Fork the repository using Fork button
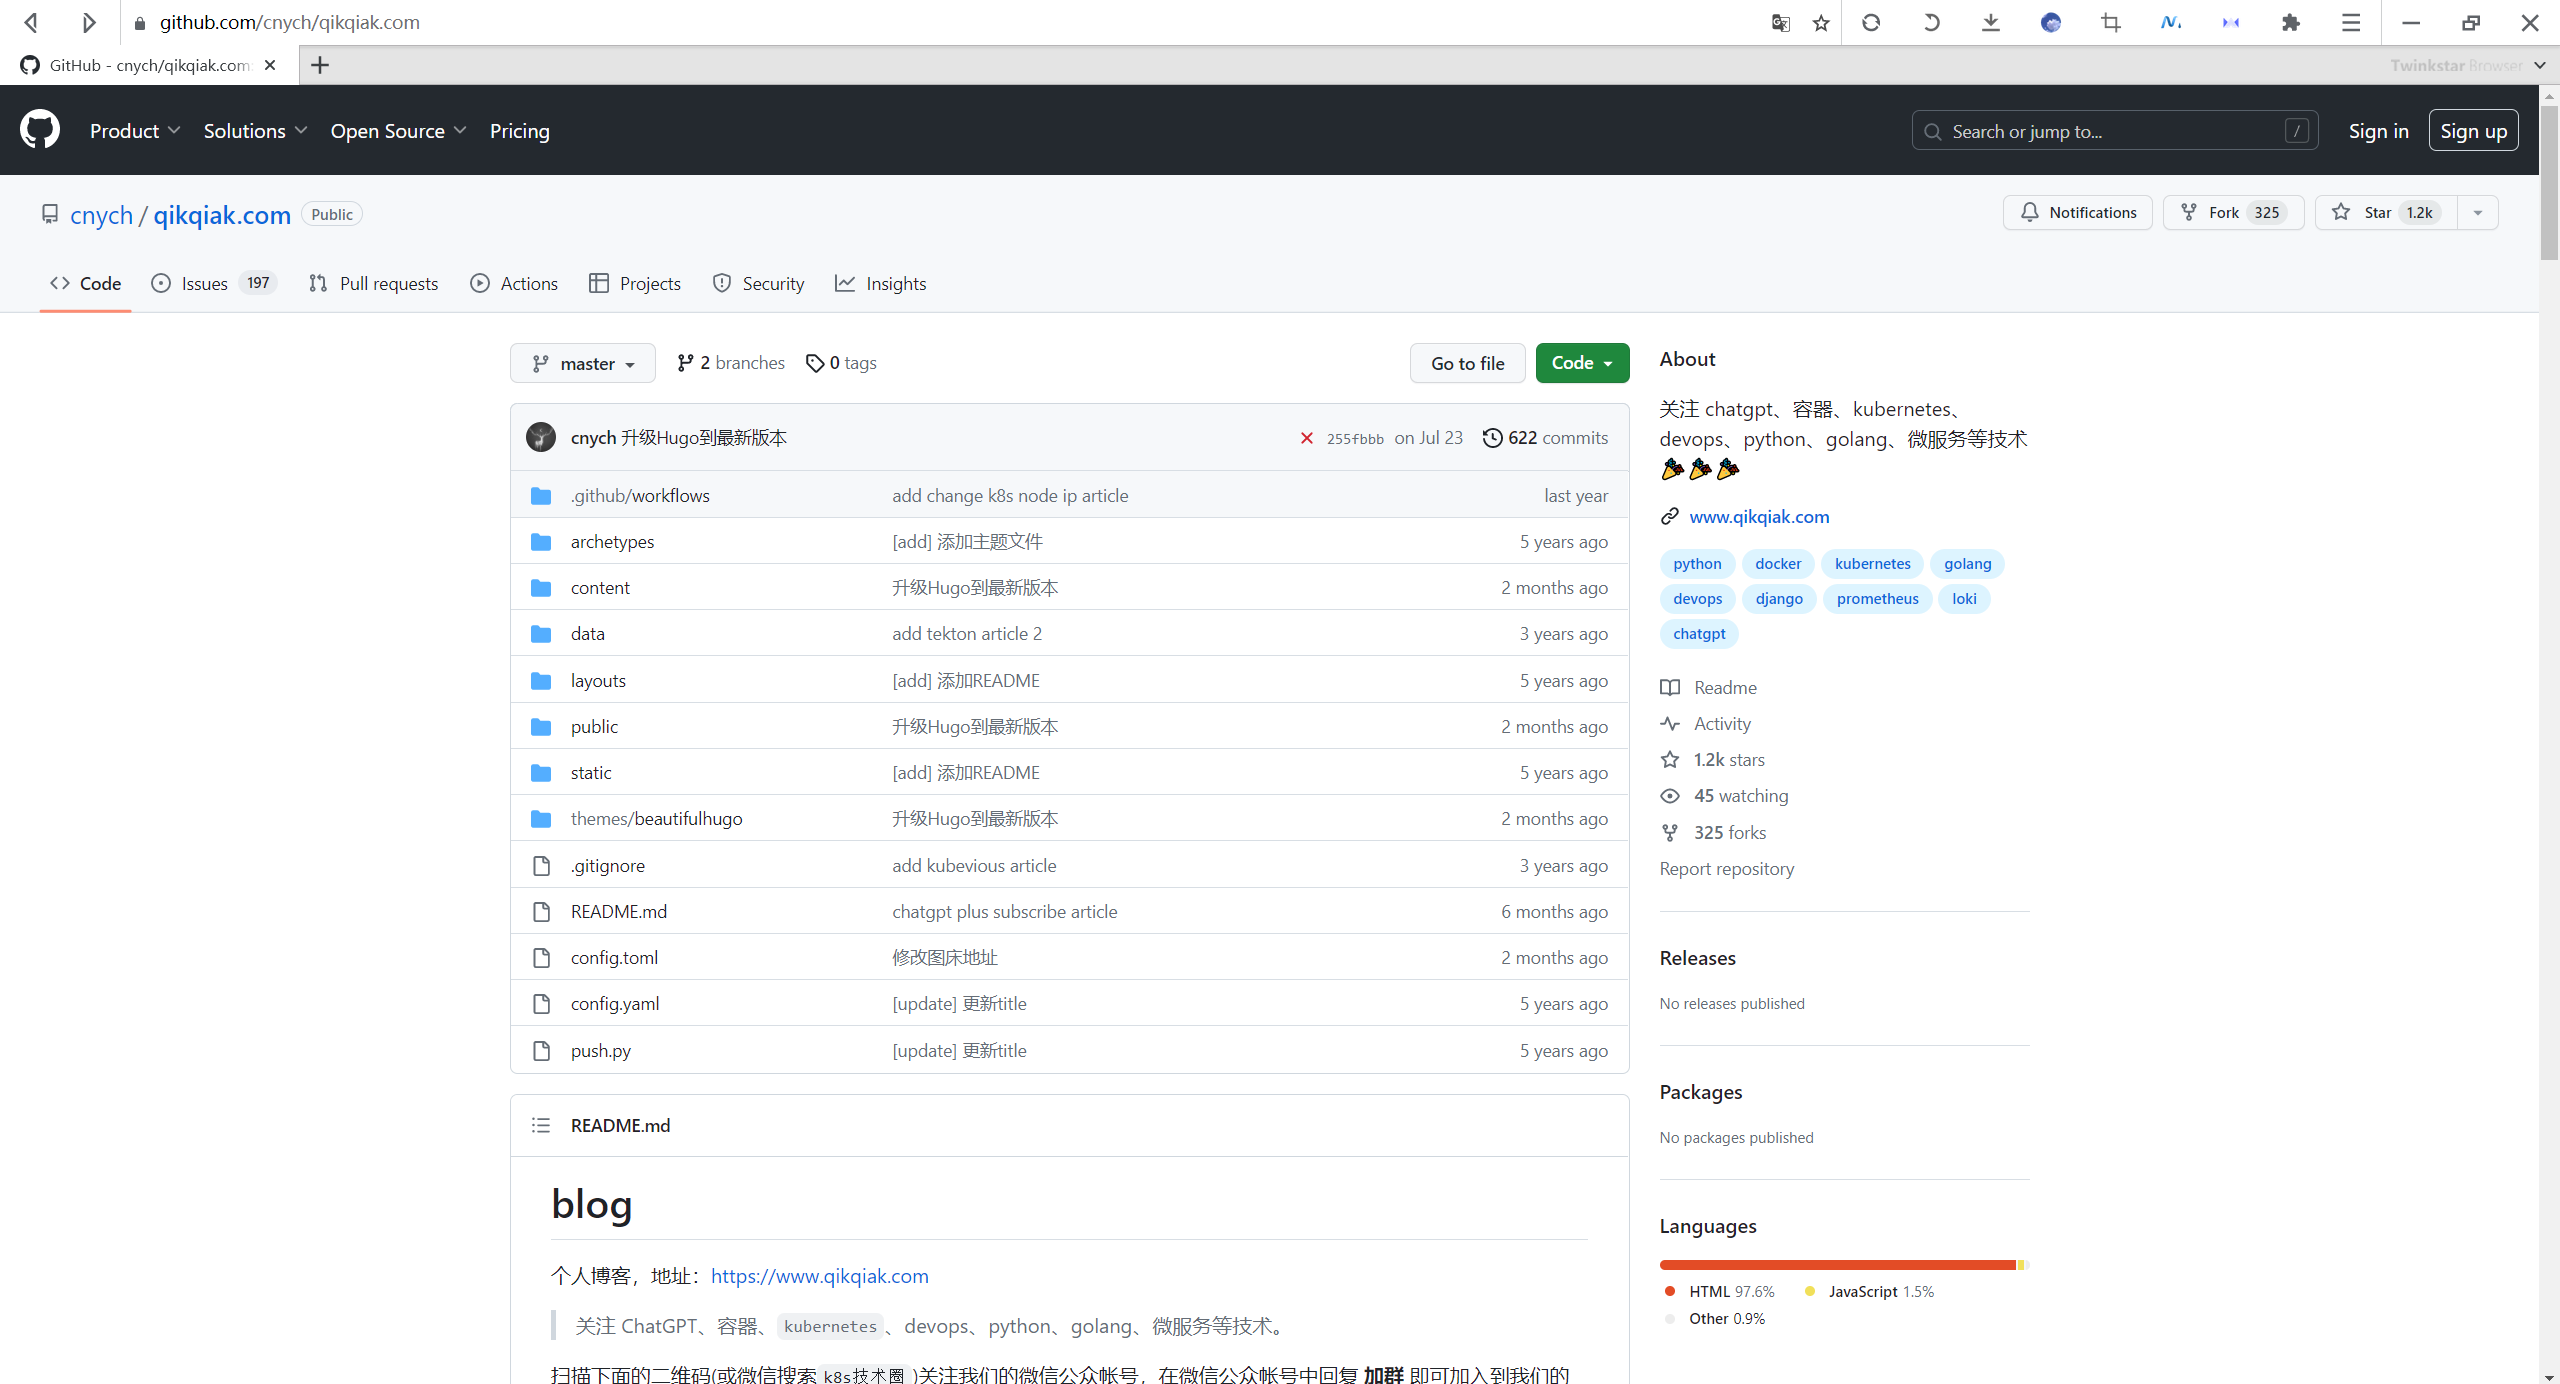This screenshot has height=1384, width=2560. click(2234, 212)
